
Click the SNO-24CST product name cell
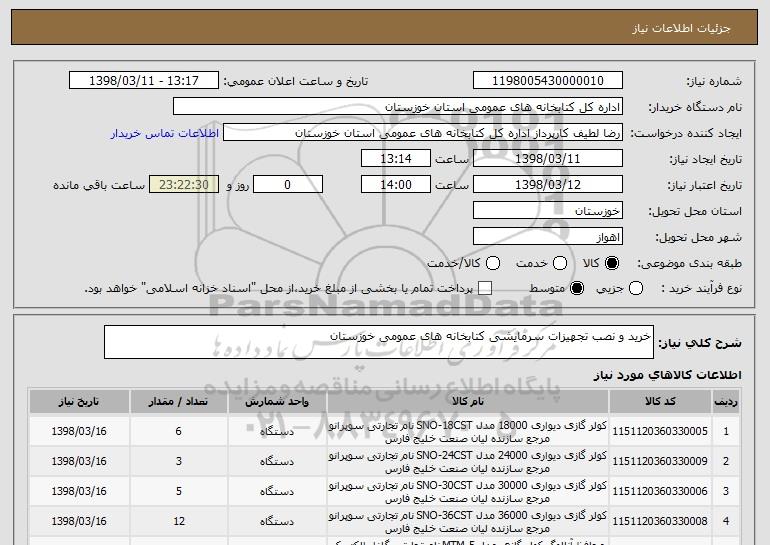click(468, 462)
